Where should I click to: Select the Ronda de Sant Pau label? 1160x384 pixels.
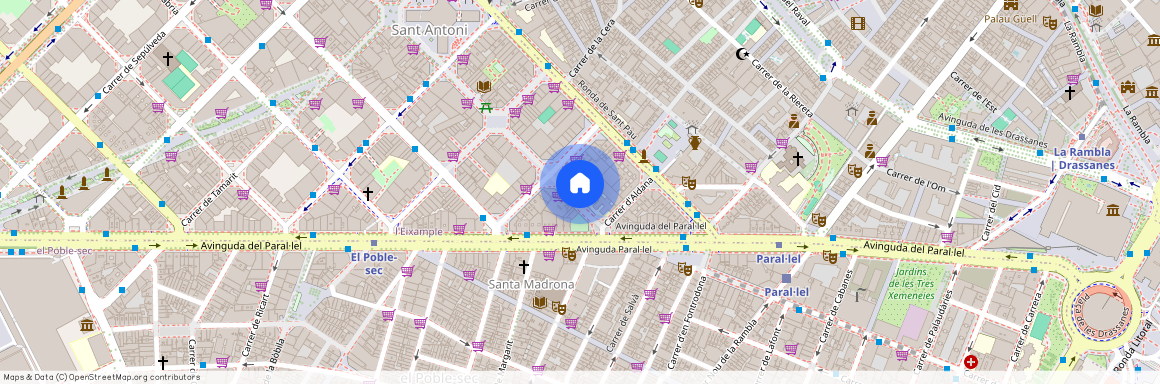point(607,110)
